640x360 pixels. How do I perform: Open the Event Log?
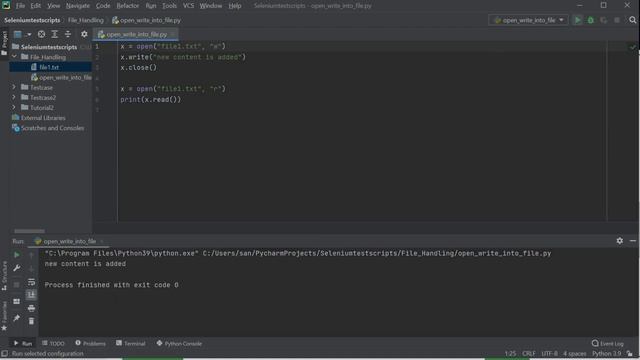click(x=608, y=343)
